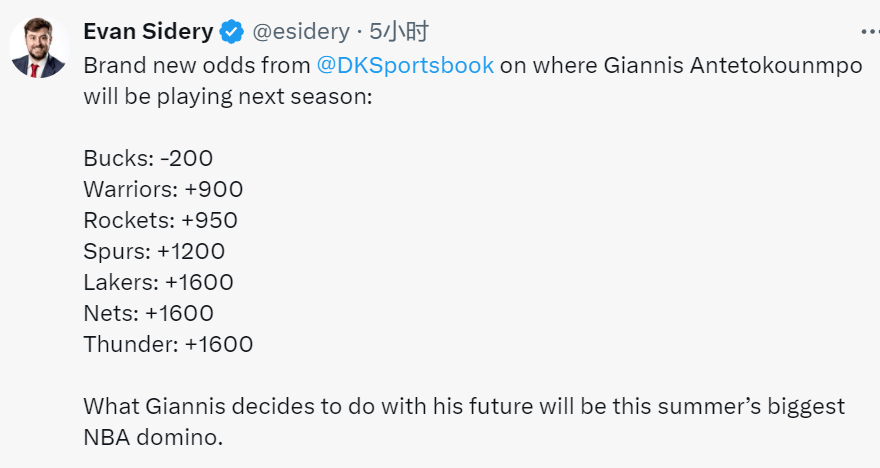The height and width of the screenshot is (468, 880).
Task: Click the 'Lakers: +1600' odds line
Action: click(x=158, y=282)
